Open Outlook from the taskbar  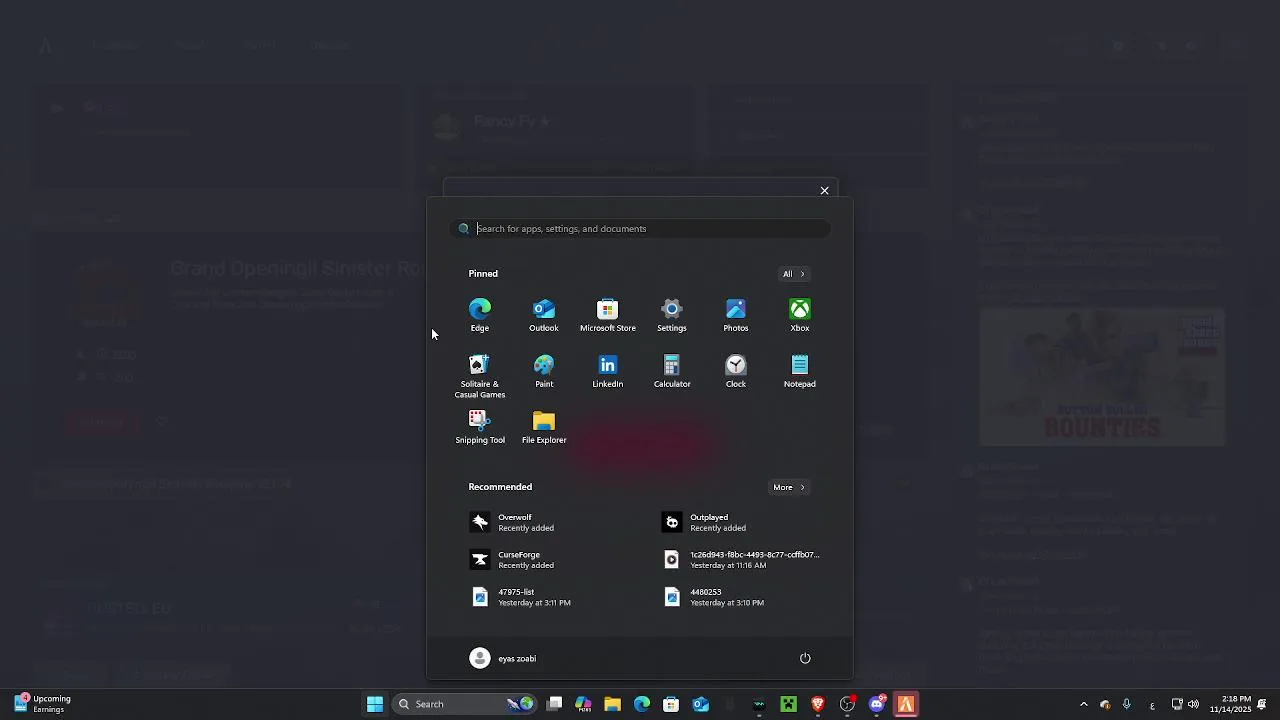click(701, 704)
